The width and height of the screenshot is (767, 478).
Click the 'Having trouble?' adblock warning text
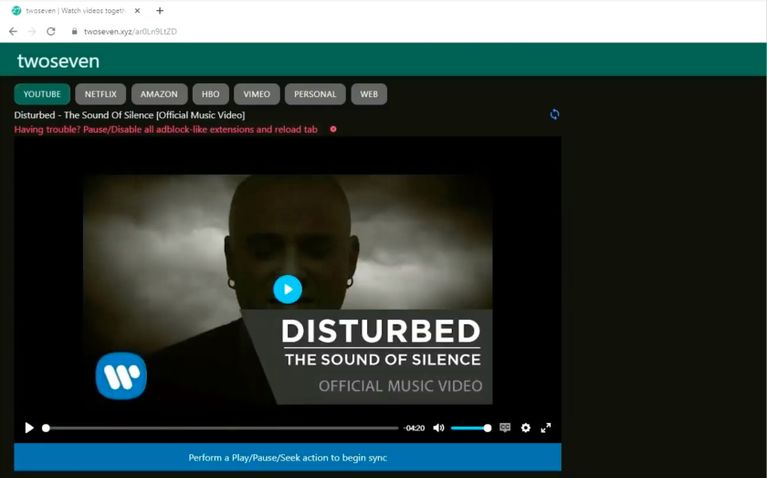pos(166,129)
